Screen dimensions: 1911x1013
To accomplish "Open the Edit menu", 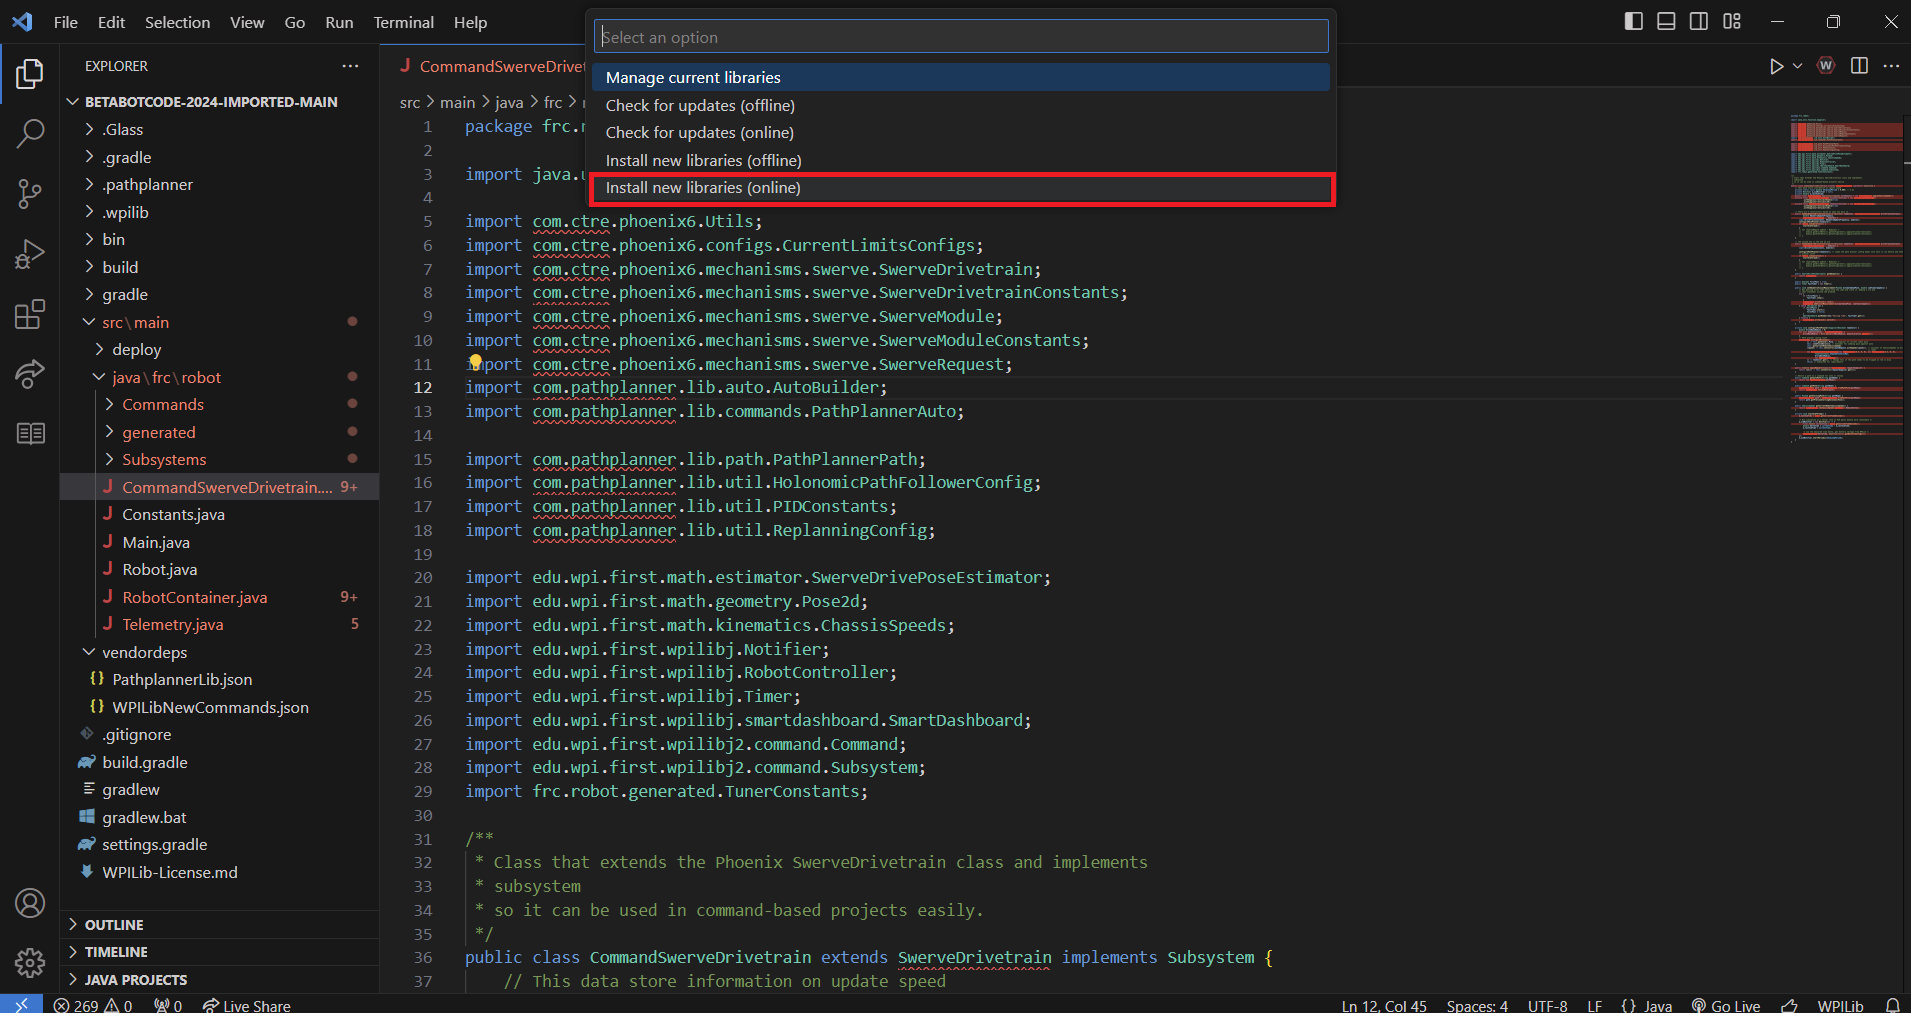I will (x=111, y=22).
